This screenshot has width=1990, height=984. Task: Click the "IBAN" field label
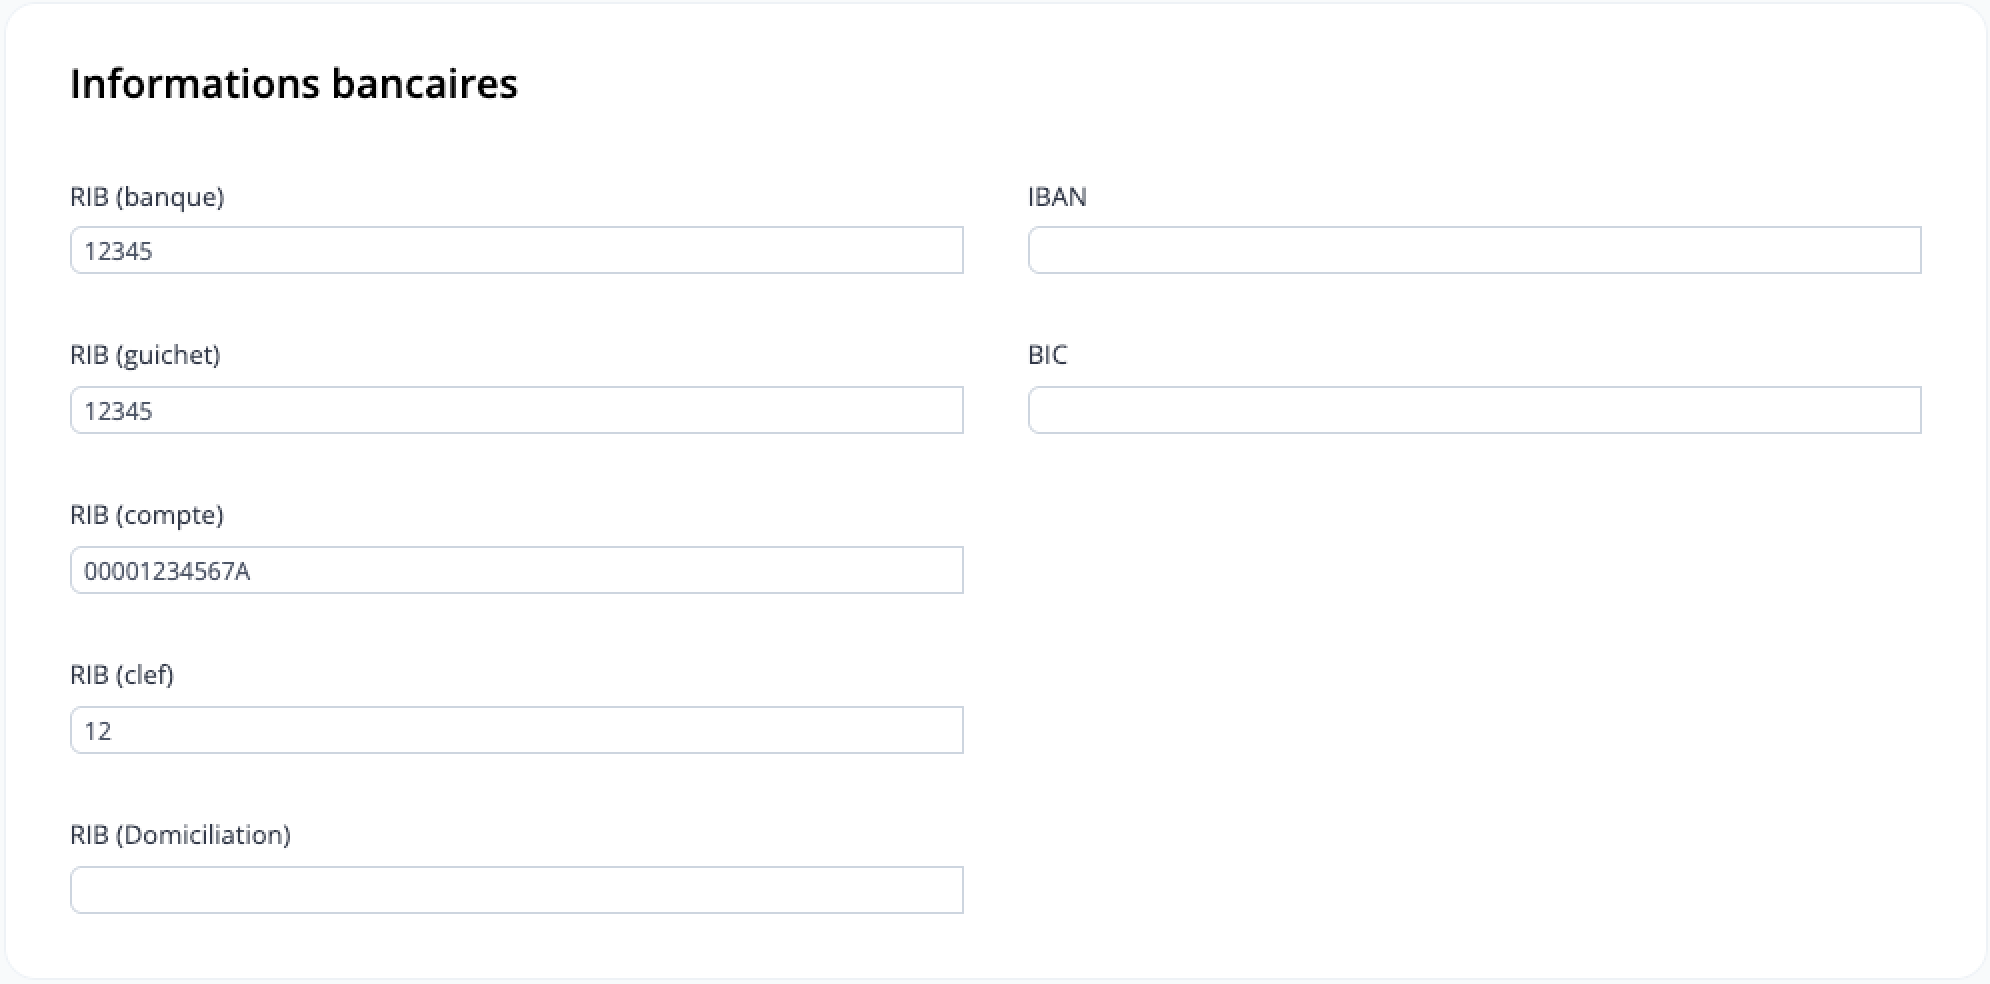click(x=1057, y=197)
